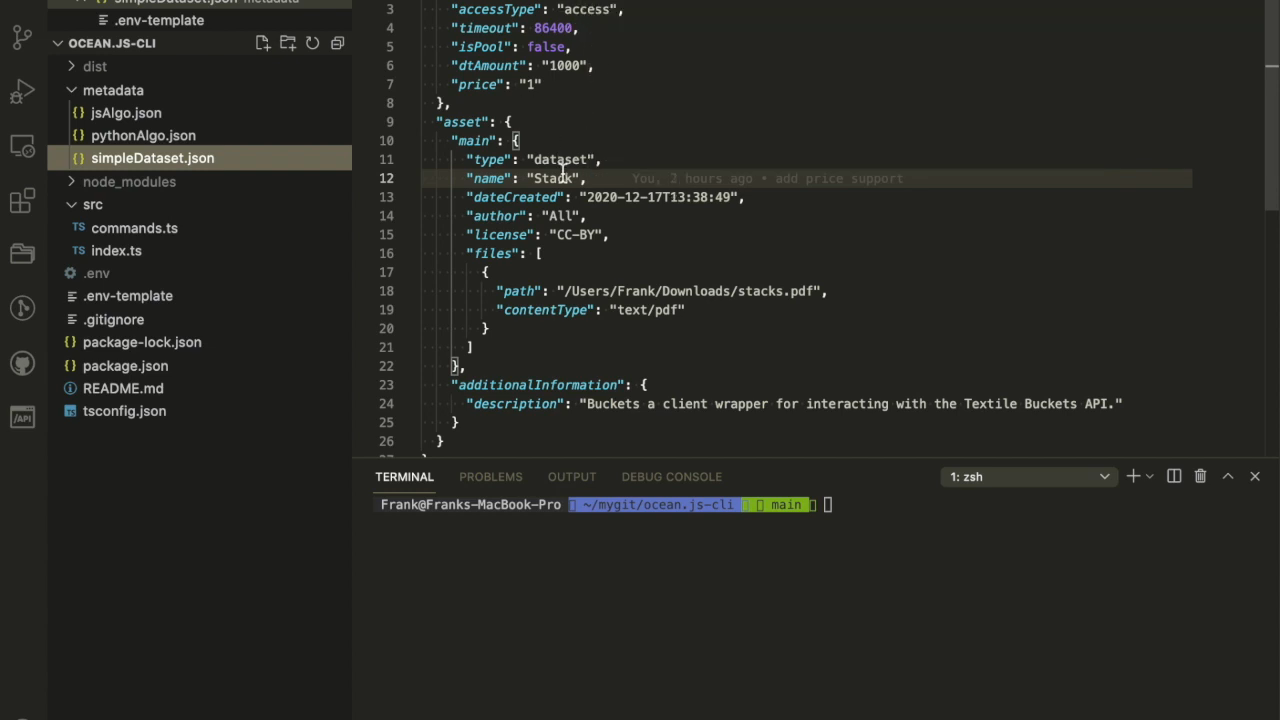Open the Extensions view
This screenshot has height=720, width=1280.
[x=22, y=200]
